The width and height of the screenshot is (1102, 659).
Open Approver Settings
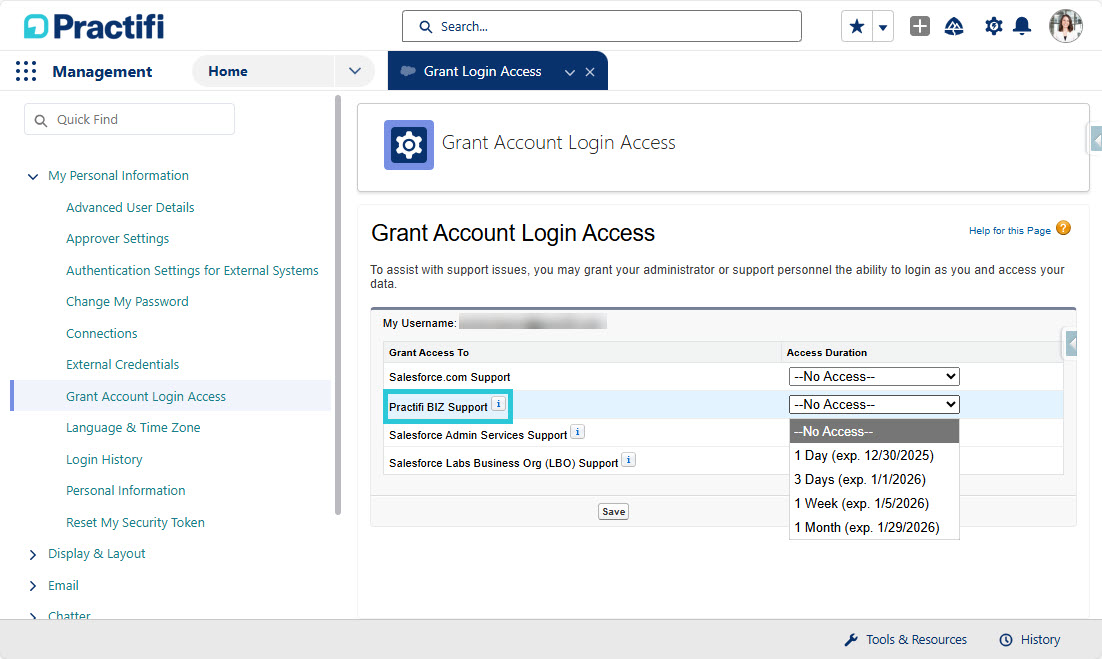click(x=117, y=239)
